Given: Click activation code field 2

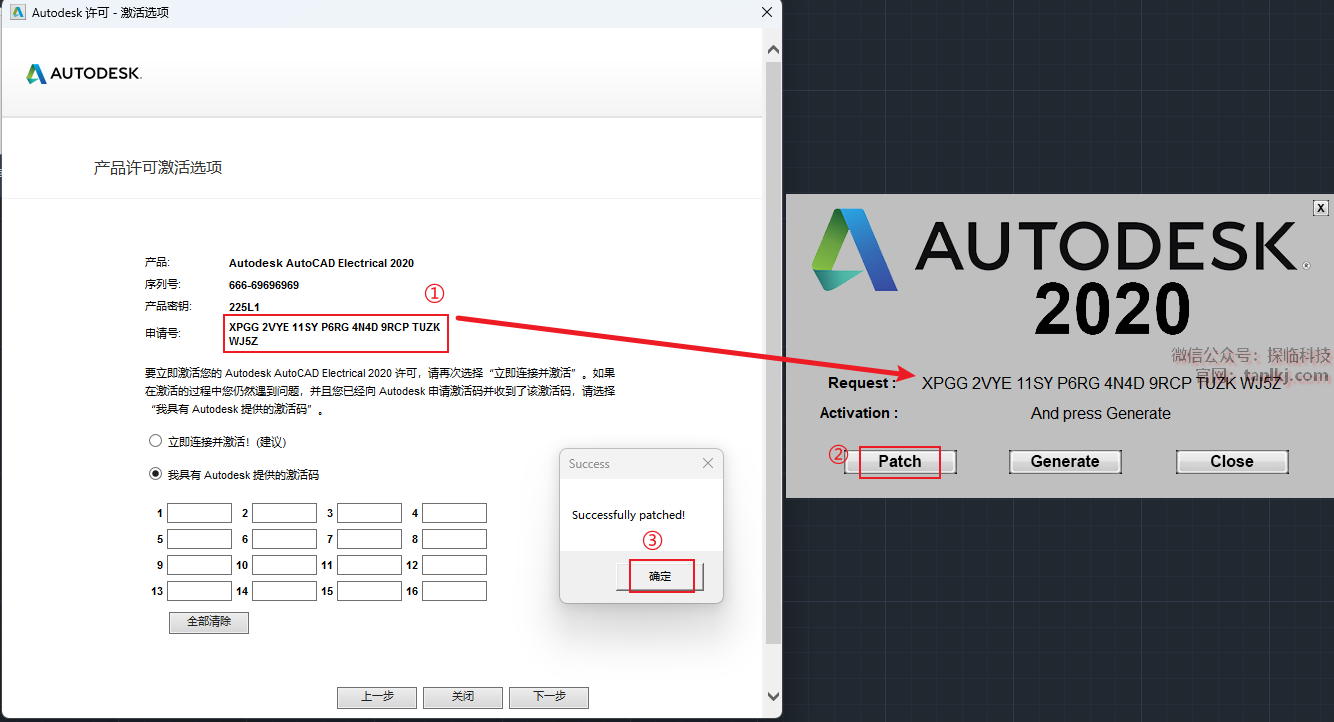Looking at the screenshot, I should [x=284, y=513].
